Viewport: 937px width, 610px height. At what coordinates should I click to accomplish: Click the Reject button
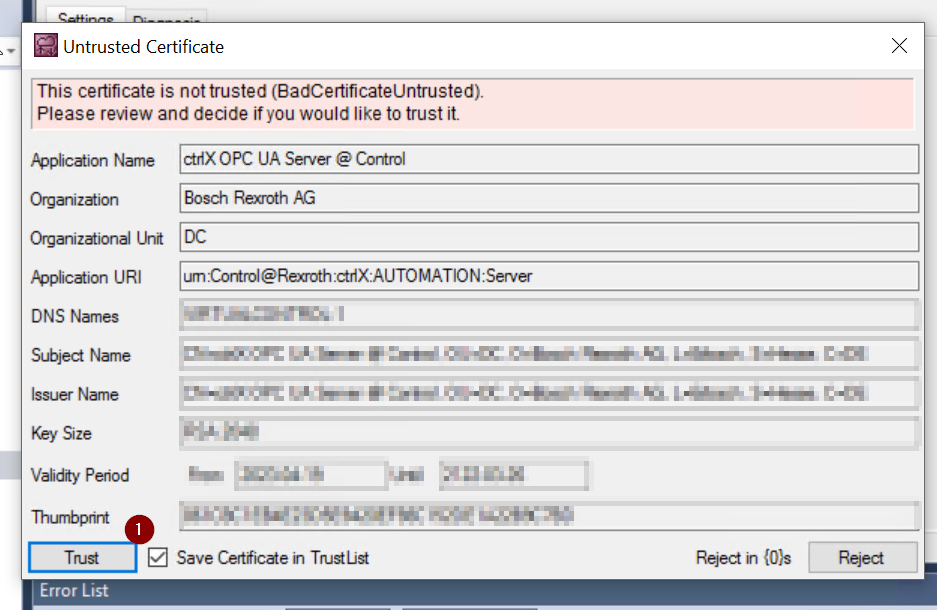tap(862, 557)
